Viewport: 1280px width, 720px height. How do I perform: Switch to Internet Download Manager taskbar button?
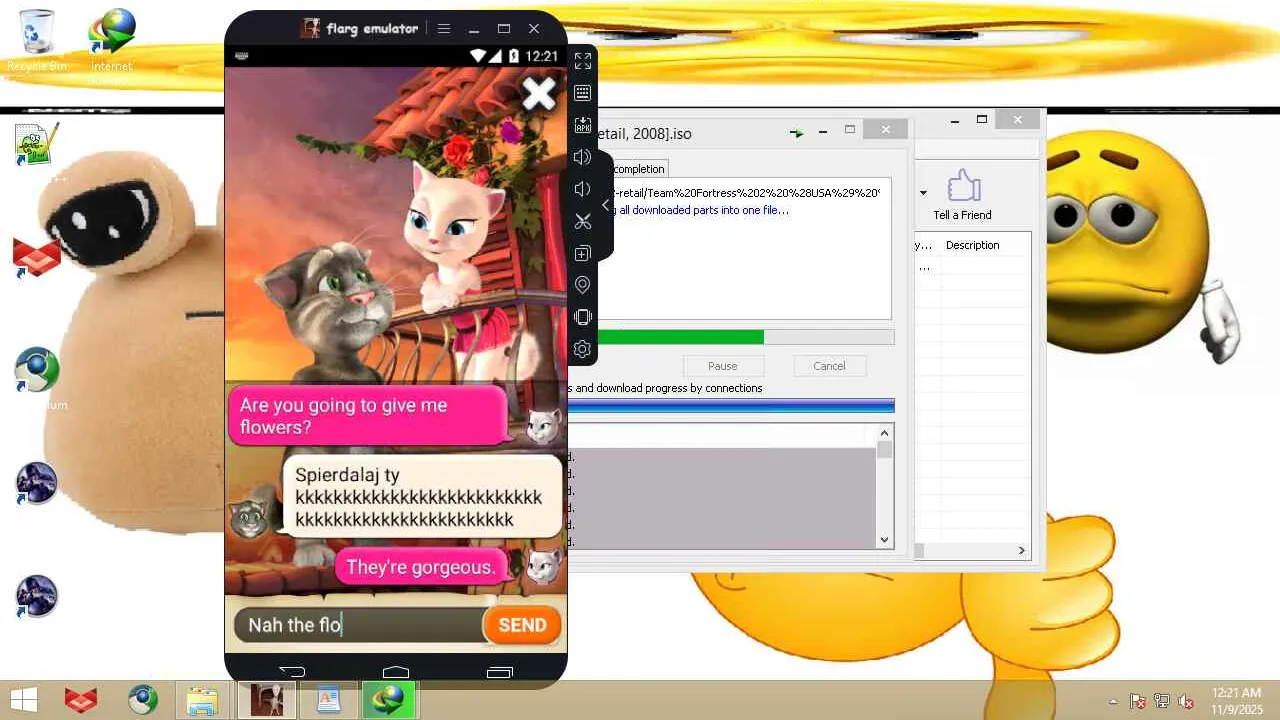coord(388,700)
